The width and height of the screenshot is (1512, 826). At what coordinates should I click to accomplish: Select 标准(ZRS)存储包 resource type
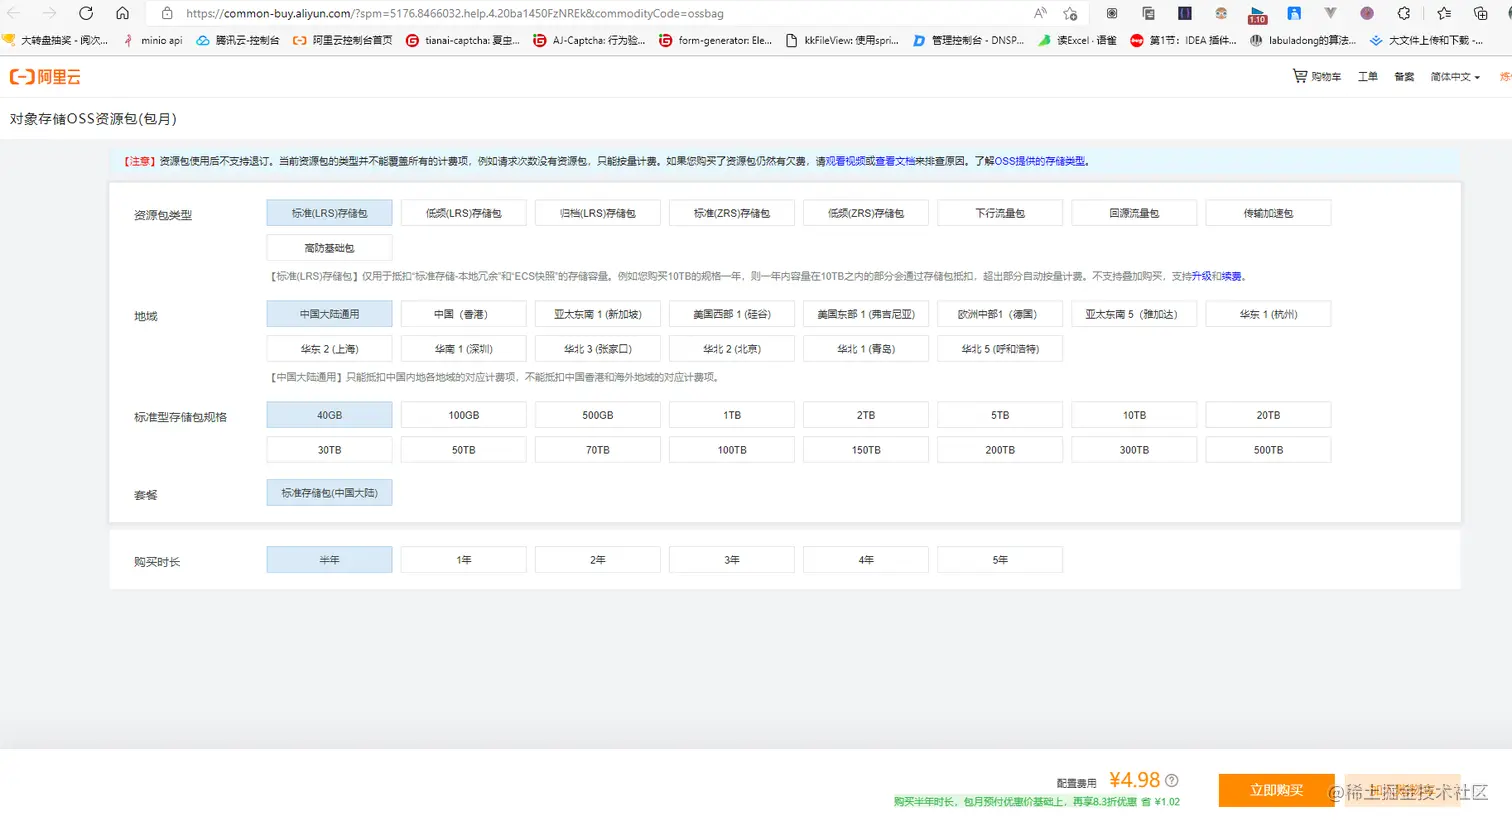tap(732, 213)
